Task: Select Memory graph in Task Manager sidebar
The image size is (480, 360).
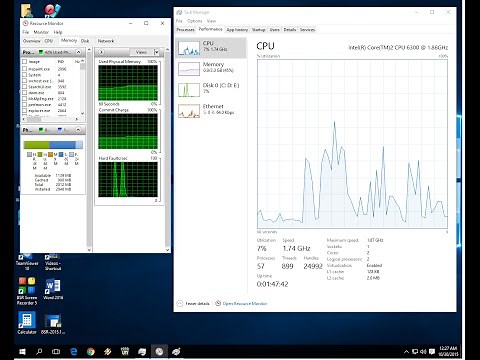Action: coord(189,69)
